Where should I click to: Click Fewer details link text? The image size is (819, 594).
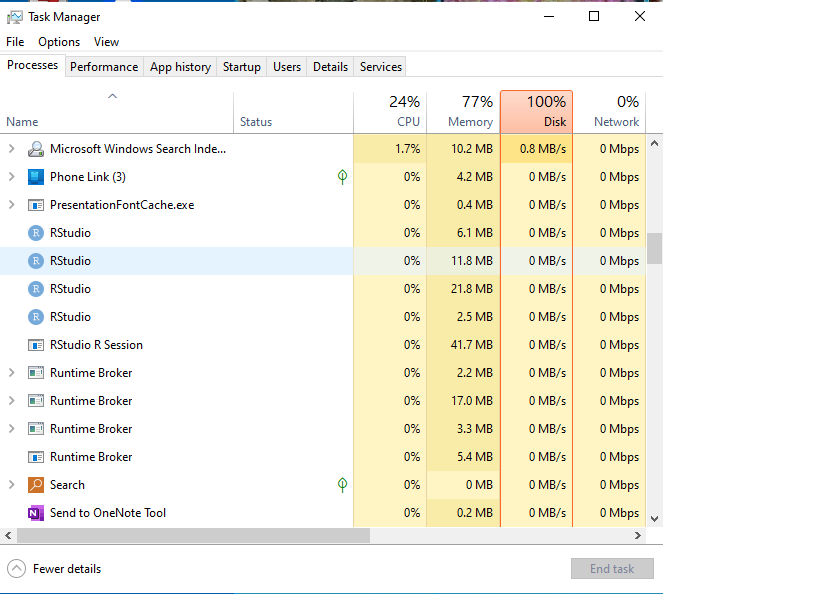click(x=67, y=569)
